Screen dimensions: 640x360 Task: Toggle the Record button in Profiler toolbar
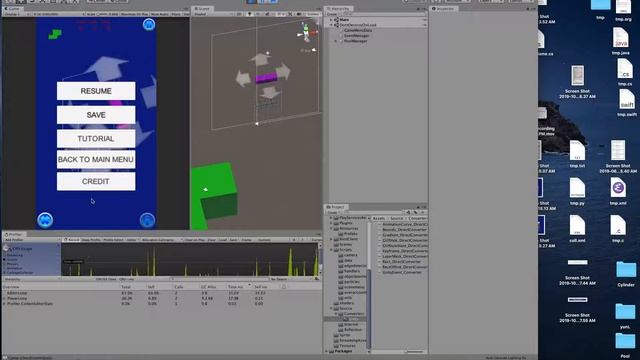click(73, 240)
